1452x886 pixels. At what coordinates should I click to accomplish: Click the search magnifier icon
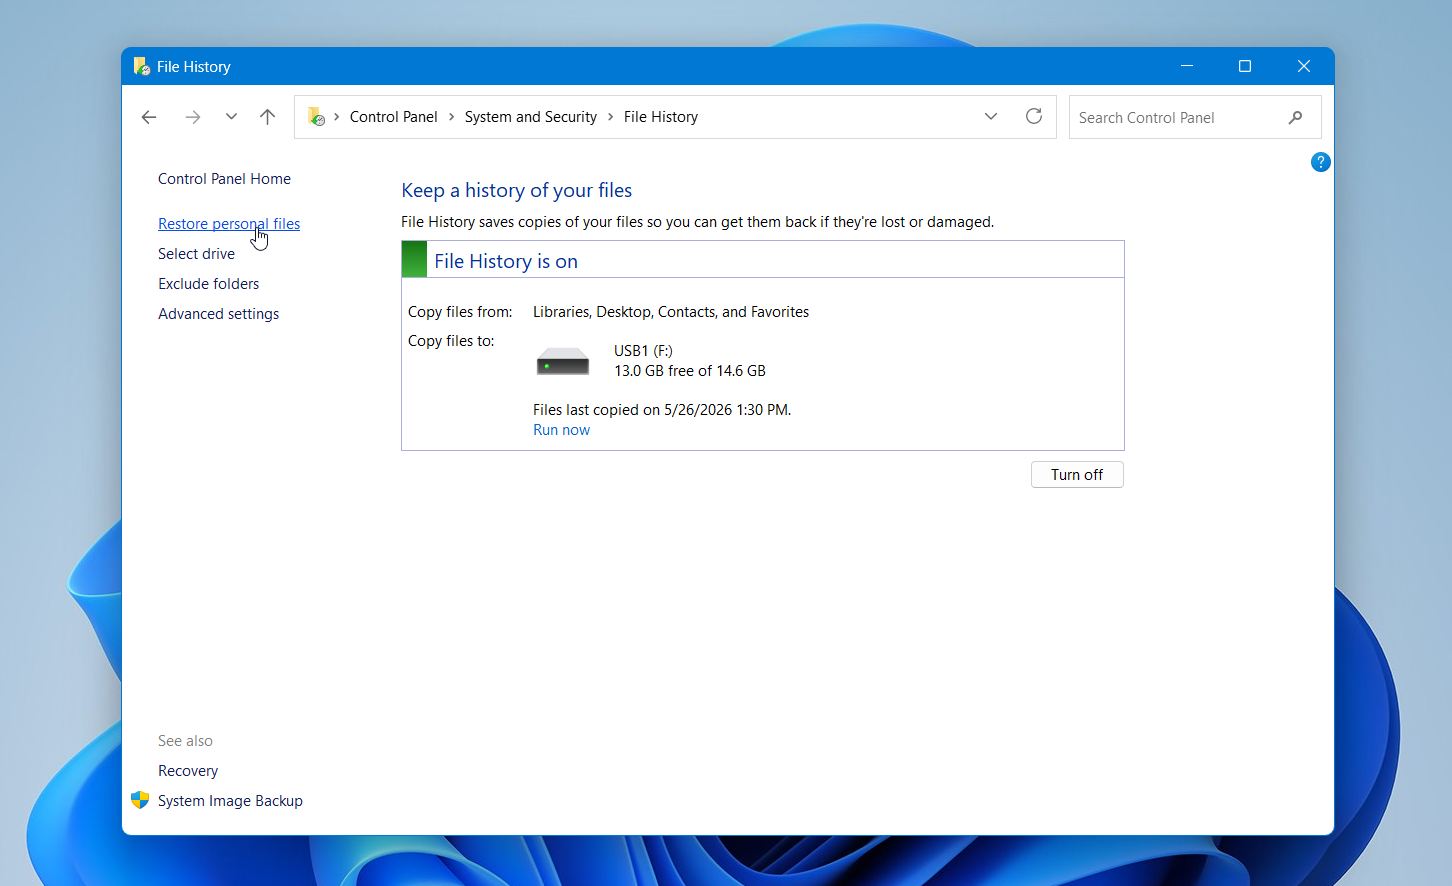pos(1296,117)
